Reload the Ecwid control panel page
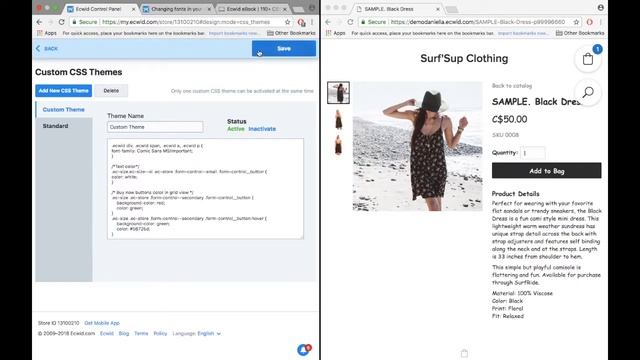640x360 pixels. (61, 22)
